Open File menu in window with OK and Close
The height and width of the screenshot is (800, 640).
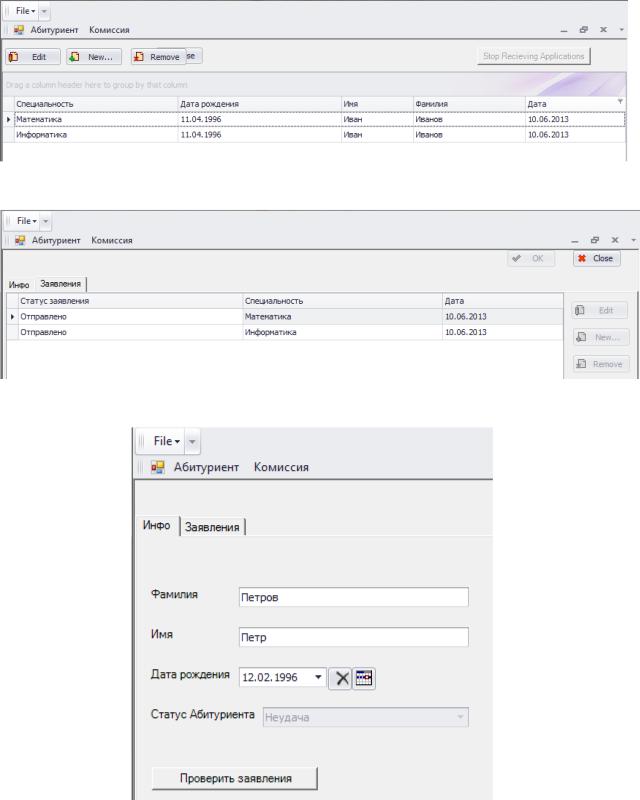coord(27,221)
